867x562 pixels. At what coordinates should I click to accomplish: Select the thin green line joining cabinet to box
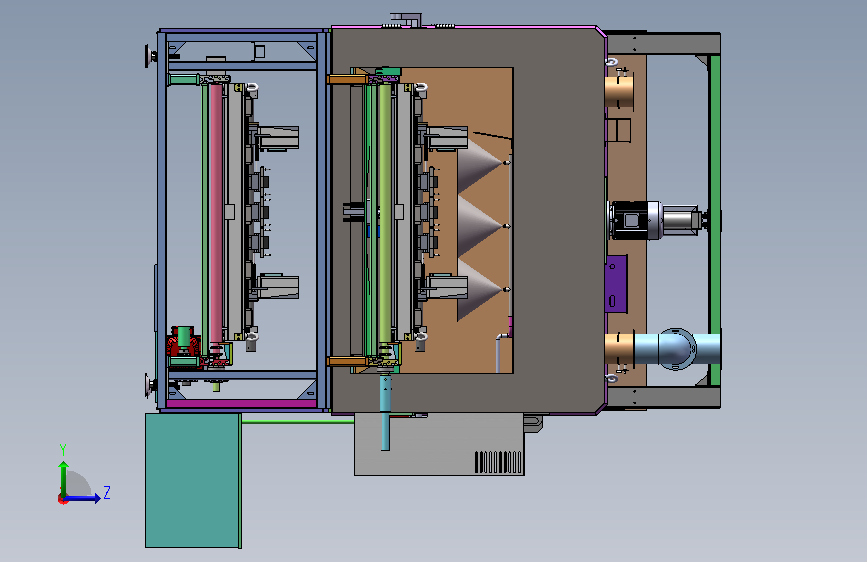tap(298, 422)
